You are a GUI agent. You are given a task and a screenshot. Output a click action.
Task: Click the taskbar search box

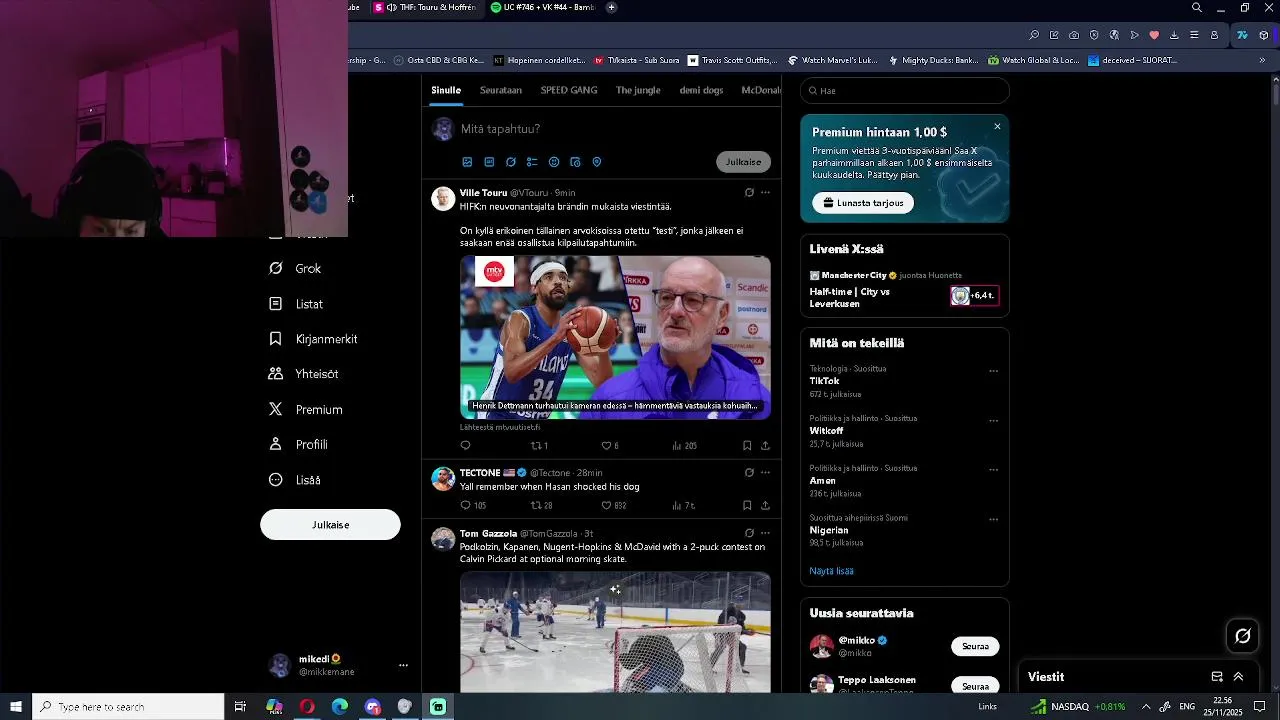coord(128,707)
